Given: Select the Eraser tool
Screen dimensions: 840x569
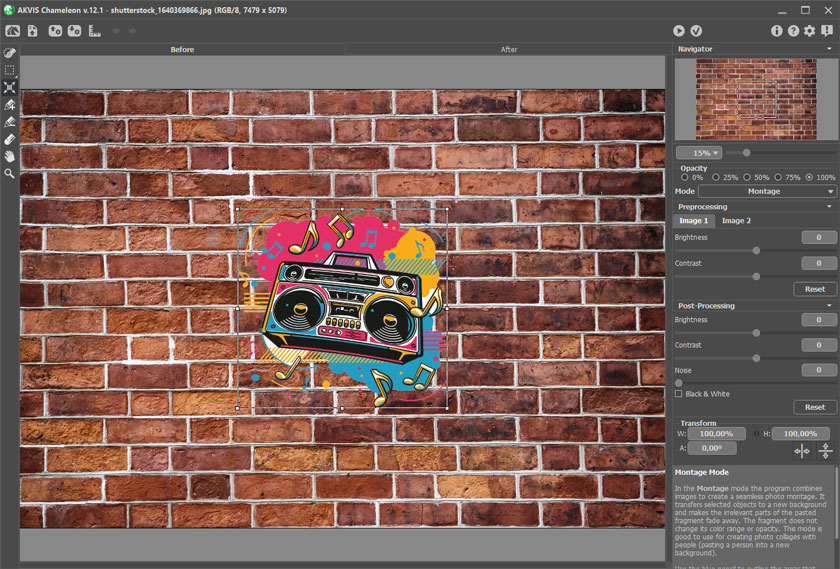Looking at the screenshot, I should click(x=10, y=139).
